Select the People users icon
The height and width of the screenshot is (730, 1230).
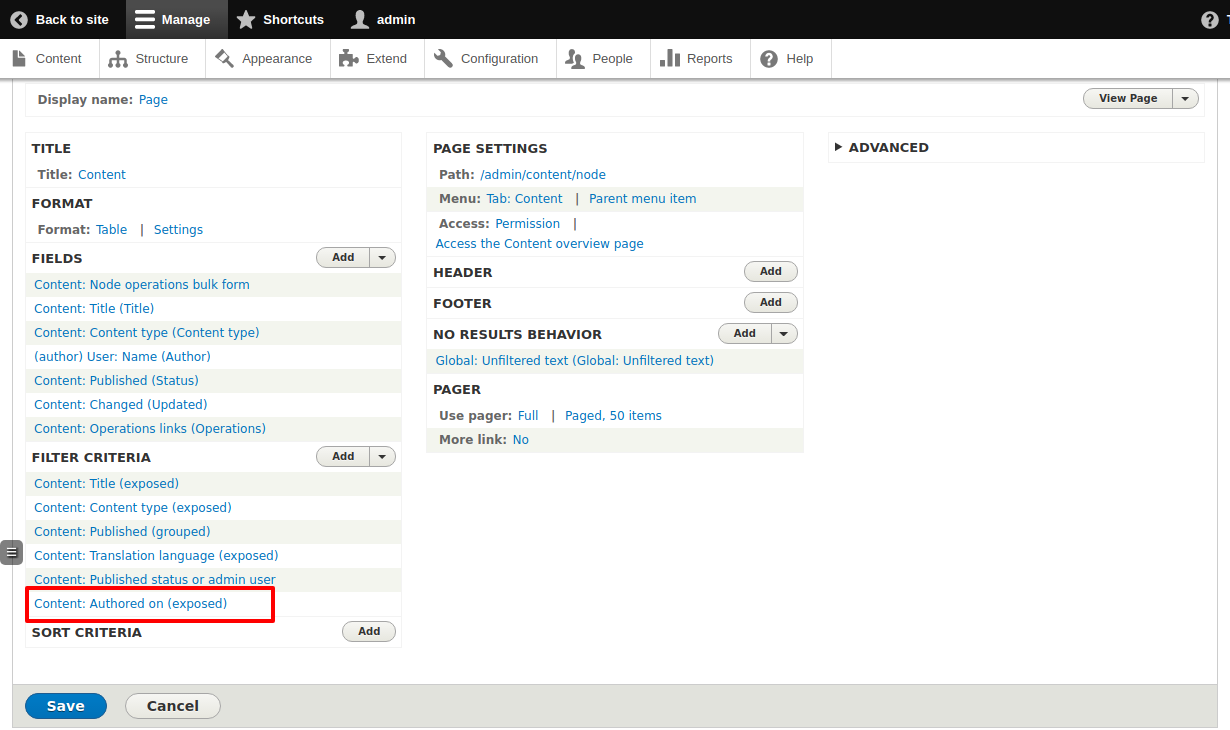pos(577,58)
